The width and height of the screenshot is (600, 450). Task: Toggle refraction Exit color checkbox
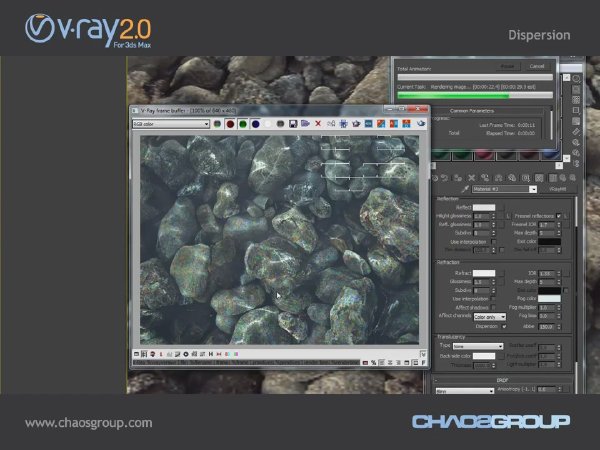click(x=566, y=290)
